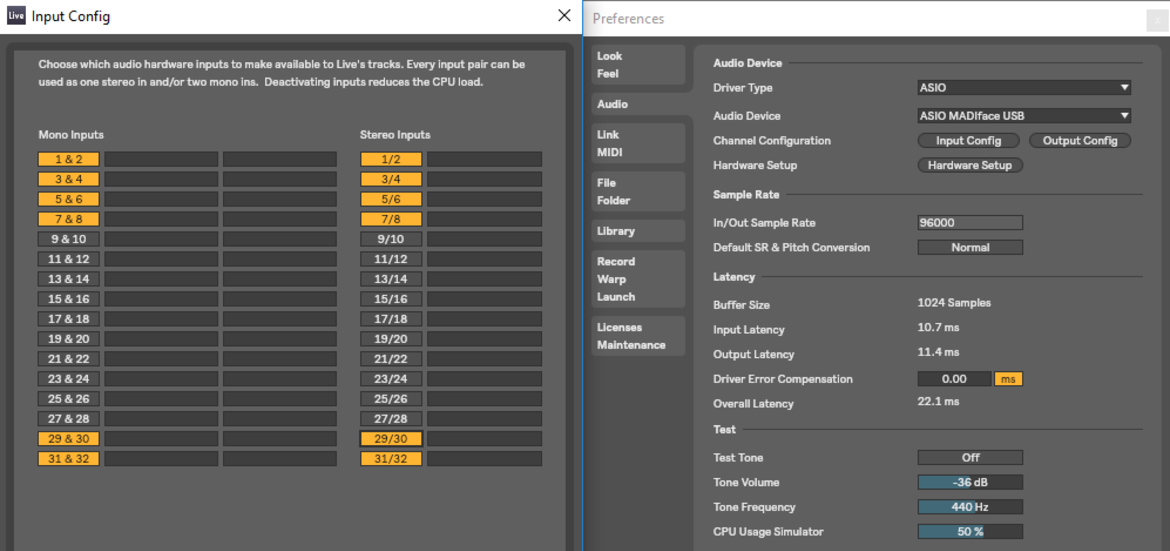This screenshot has height=551, width=1170.
Task: Switch to Record Warp Launch tab
Action: tap(638, 278)
